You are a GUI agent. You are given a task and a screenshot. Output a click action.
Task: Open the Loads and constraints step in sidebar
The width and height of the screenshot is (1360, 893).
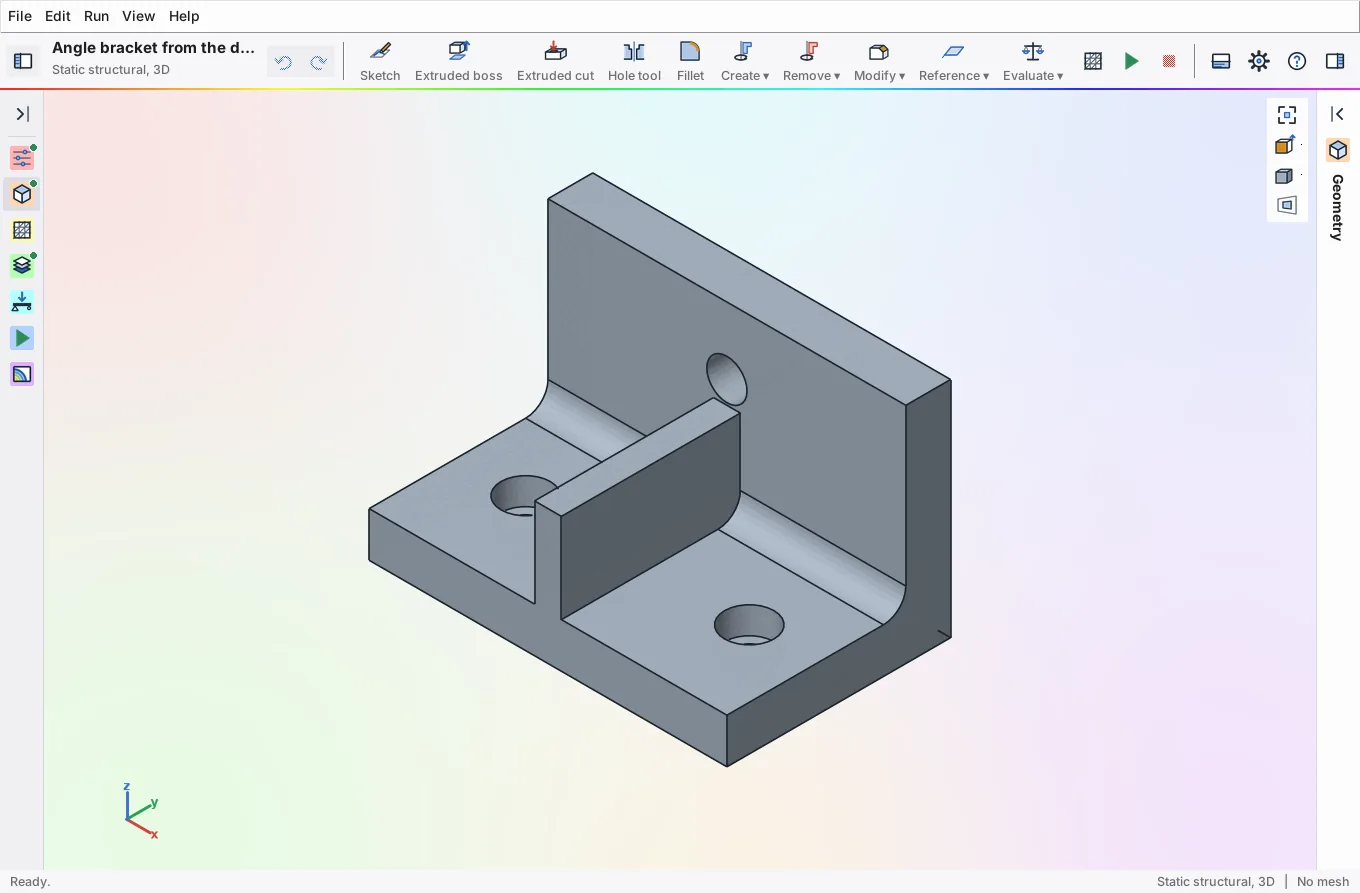(x=22, y=302)
